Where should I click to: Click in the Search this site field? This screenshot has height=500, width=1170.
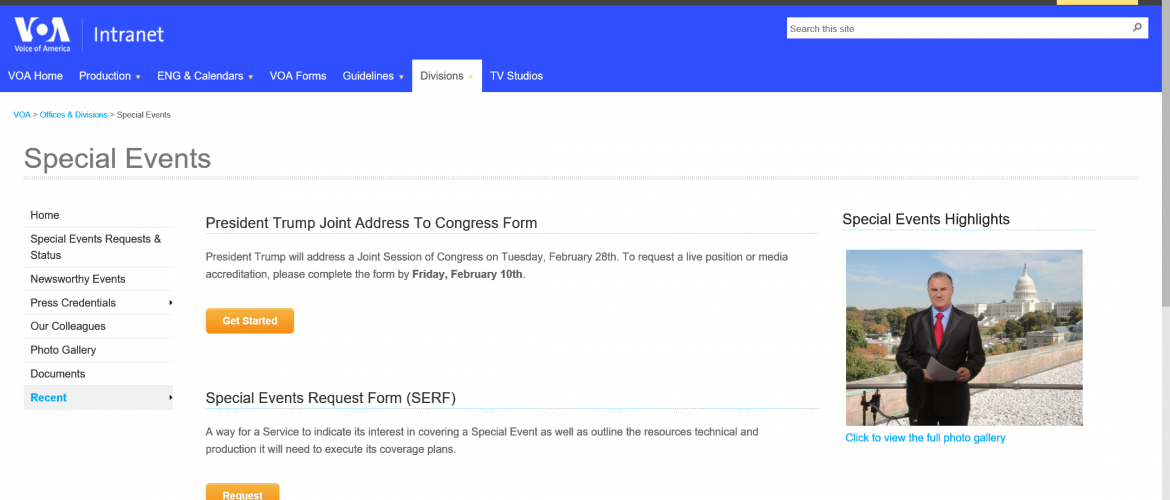click(x=958, y=28)
